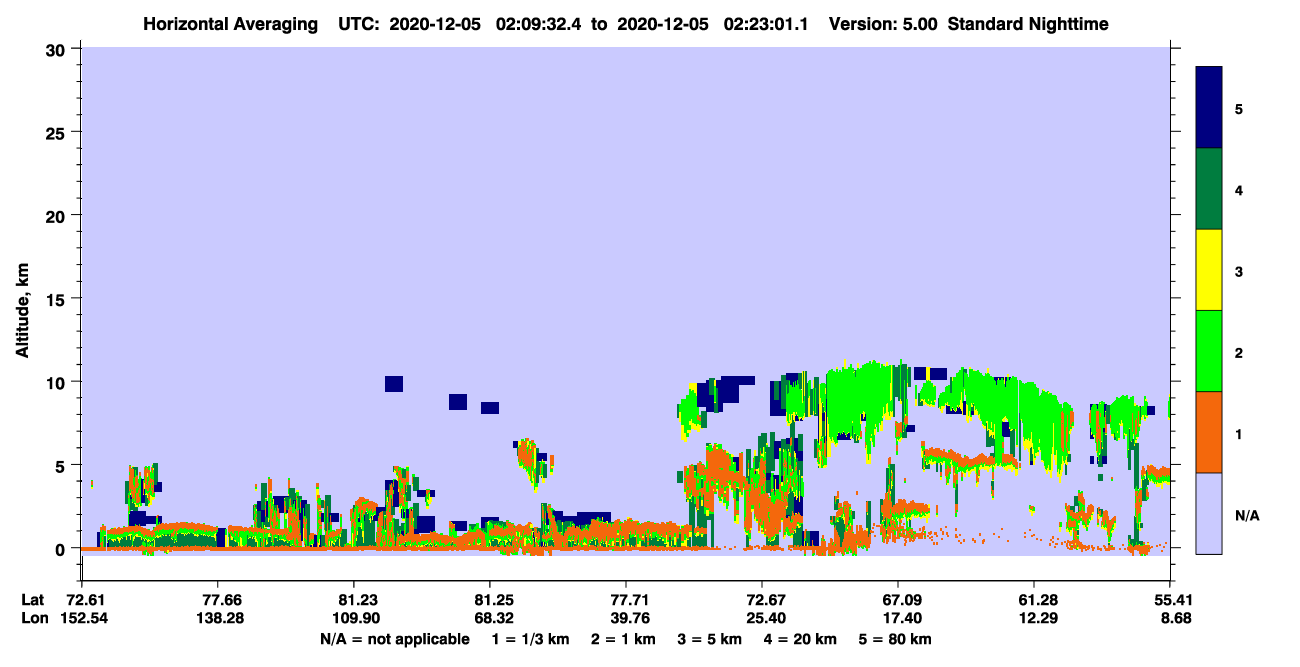This screenshot has width=1300, height=667.
Task: Click the 'Standard Nighttime' text in title
Action: (1028, 24)
